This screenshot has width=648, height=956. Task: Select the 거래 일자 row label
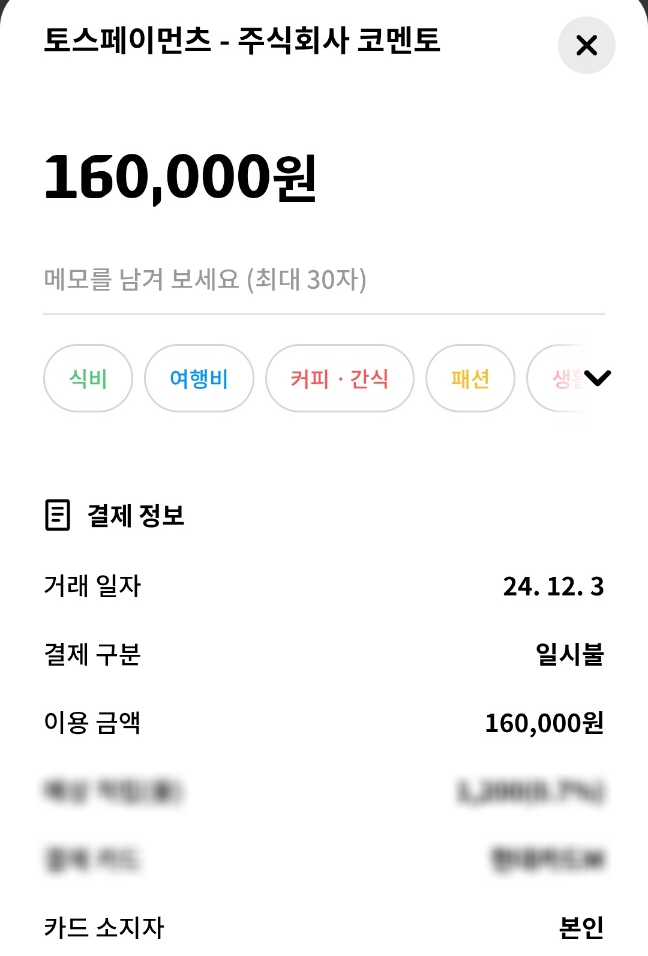[92, 586]
